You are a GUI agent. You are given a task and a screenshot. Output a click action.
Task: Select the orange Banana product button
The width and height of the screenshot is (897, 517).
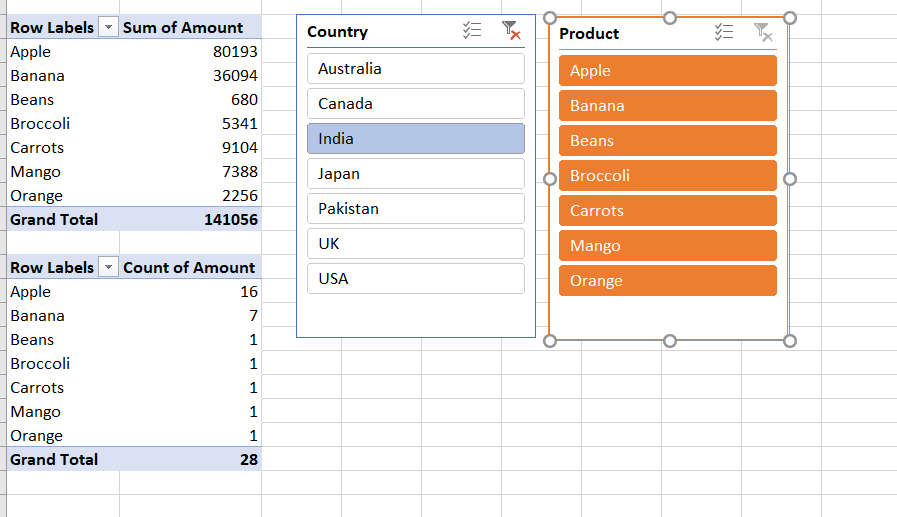(x=667, y=106)
